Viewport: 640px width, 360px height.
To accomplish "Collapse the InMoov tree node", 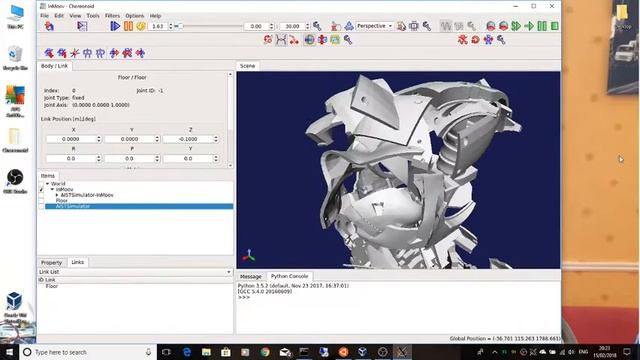I will pyautogui.click(x=52, y=189).
